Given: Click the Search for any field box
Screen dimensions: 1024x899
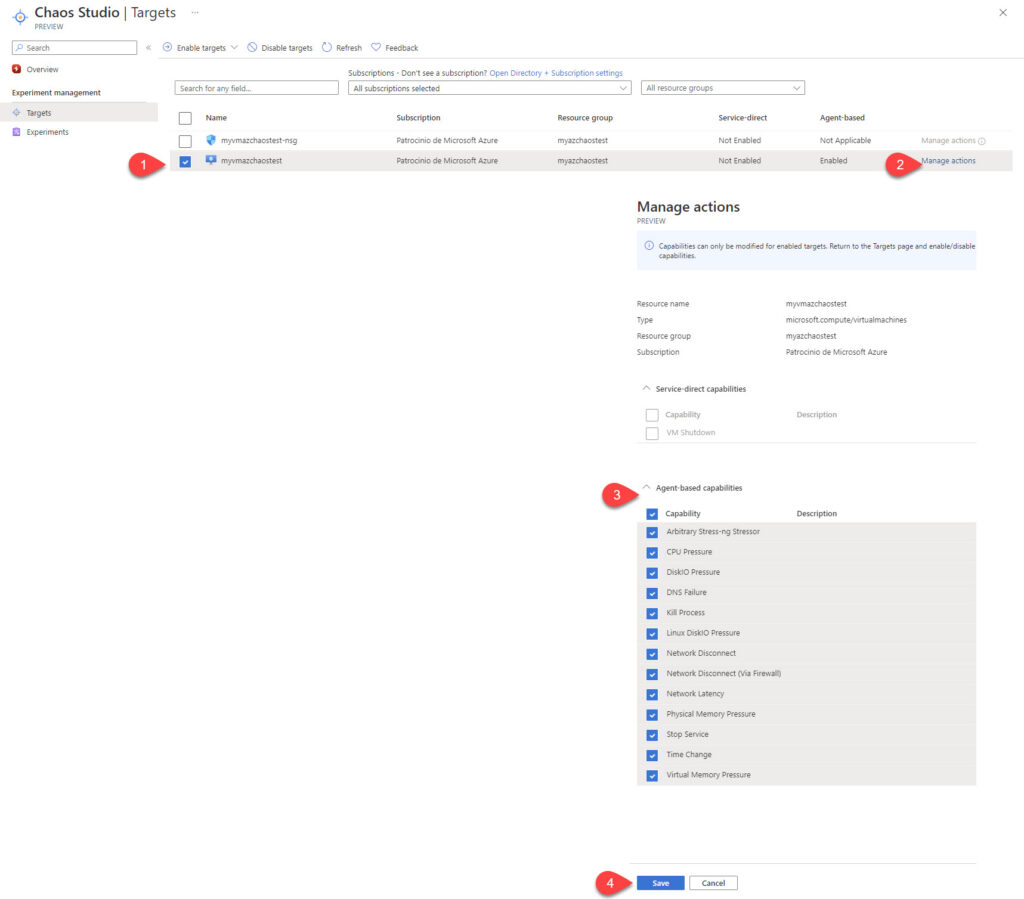Looking at the screenshot, I should pyautogui.click(x=257, y=88).
